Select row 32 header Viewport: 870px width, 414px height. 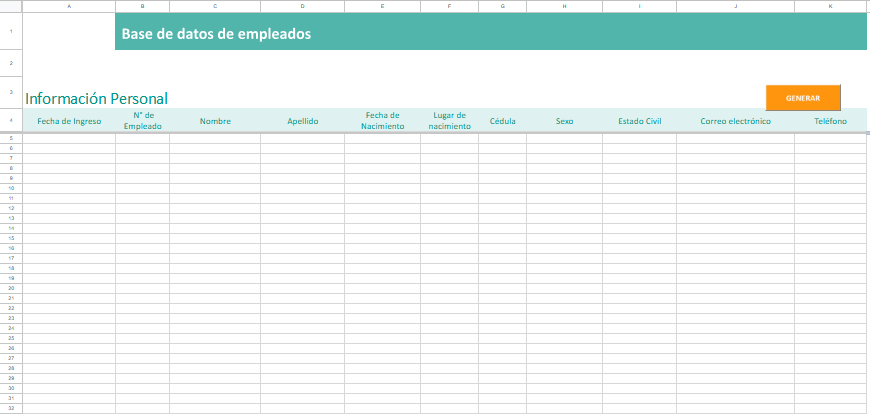click(x=11, y=408)
